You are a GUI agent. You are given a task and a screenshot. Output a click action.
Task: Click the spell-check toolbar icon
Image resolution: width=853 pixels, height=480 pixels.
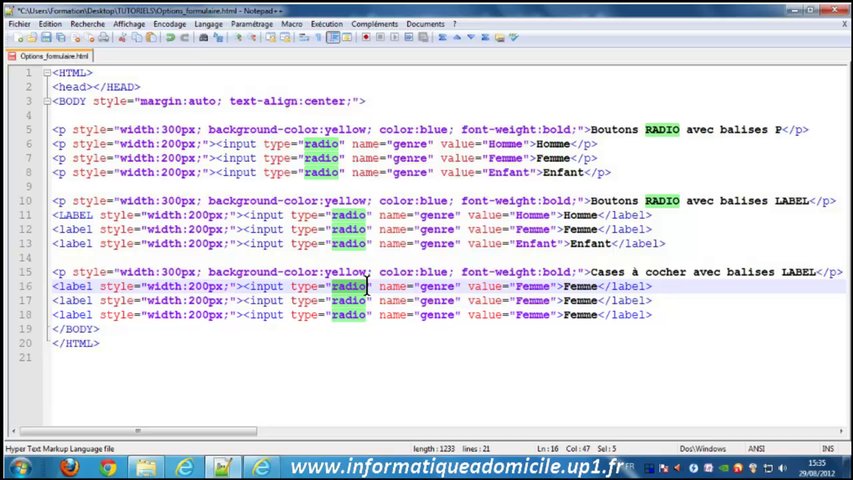[x=514, y=38]
